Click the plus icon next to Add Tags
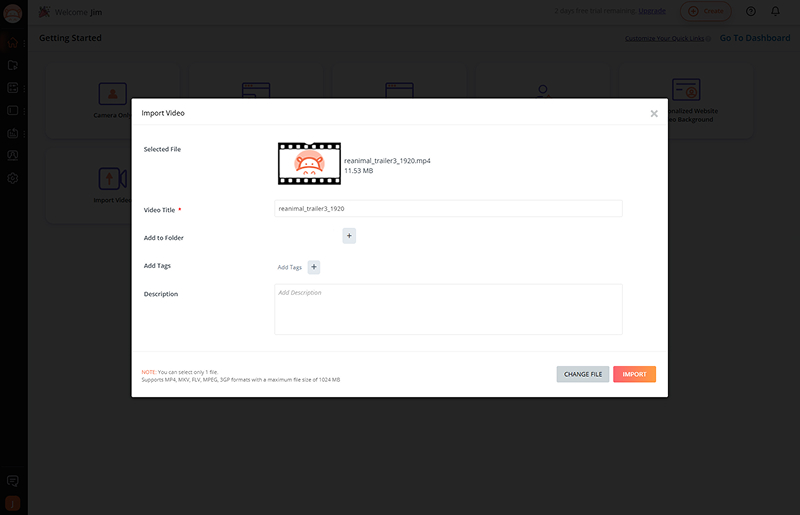This screenshot has height=515, width=800. pyautogui.click(x=313, y=267)
